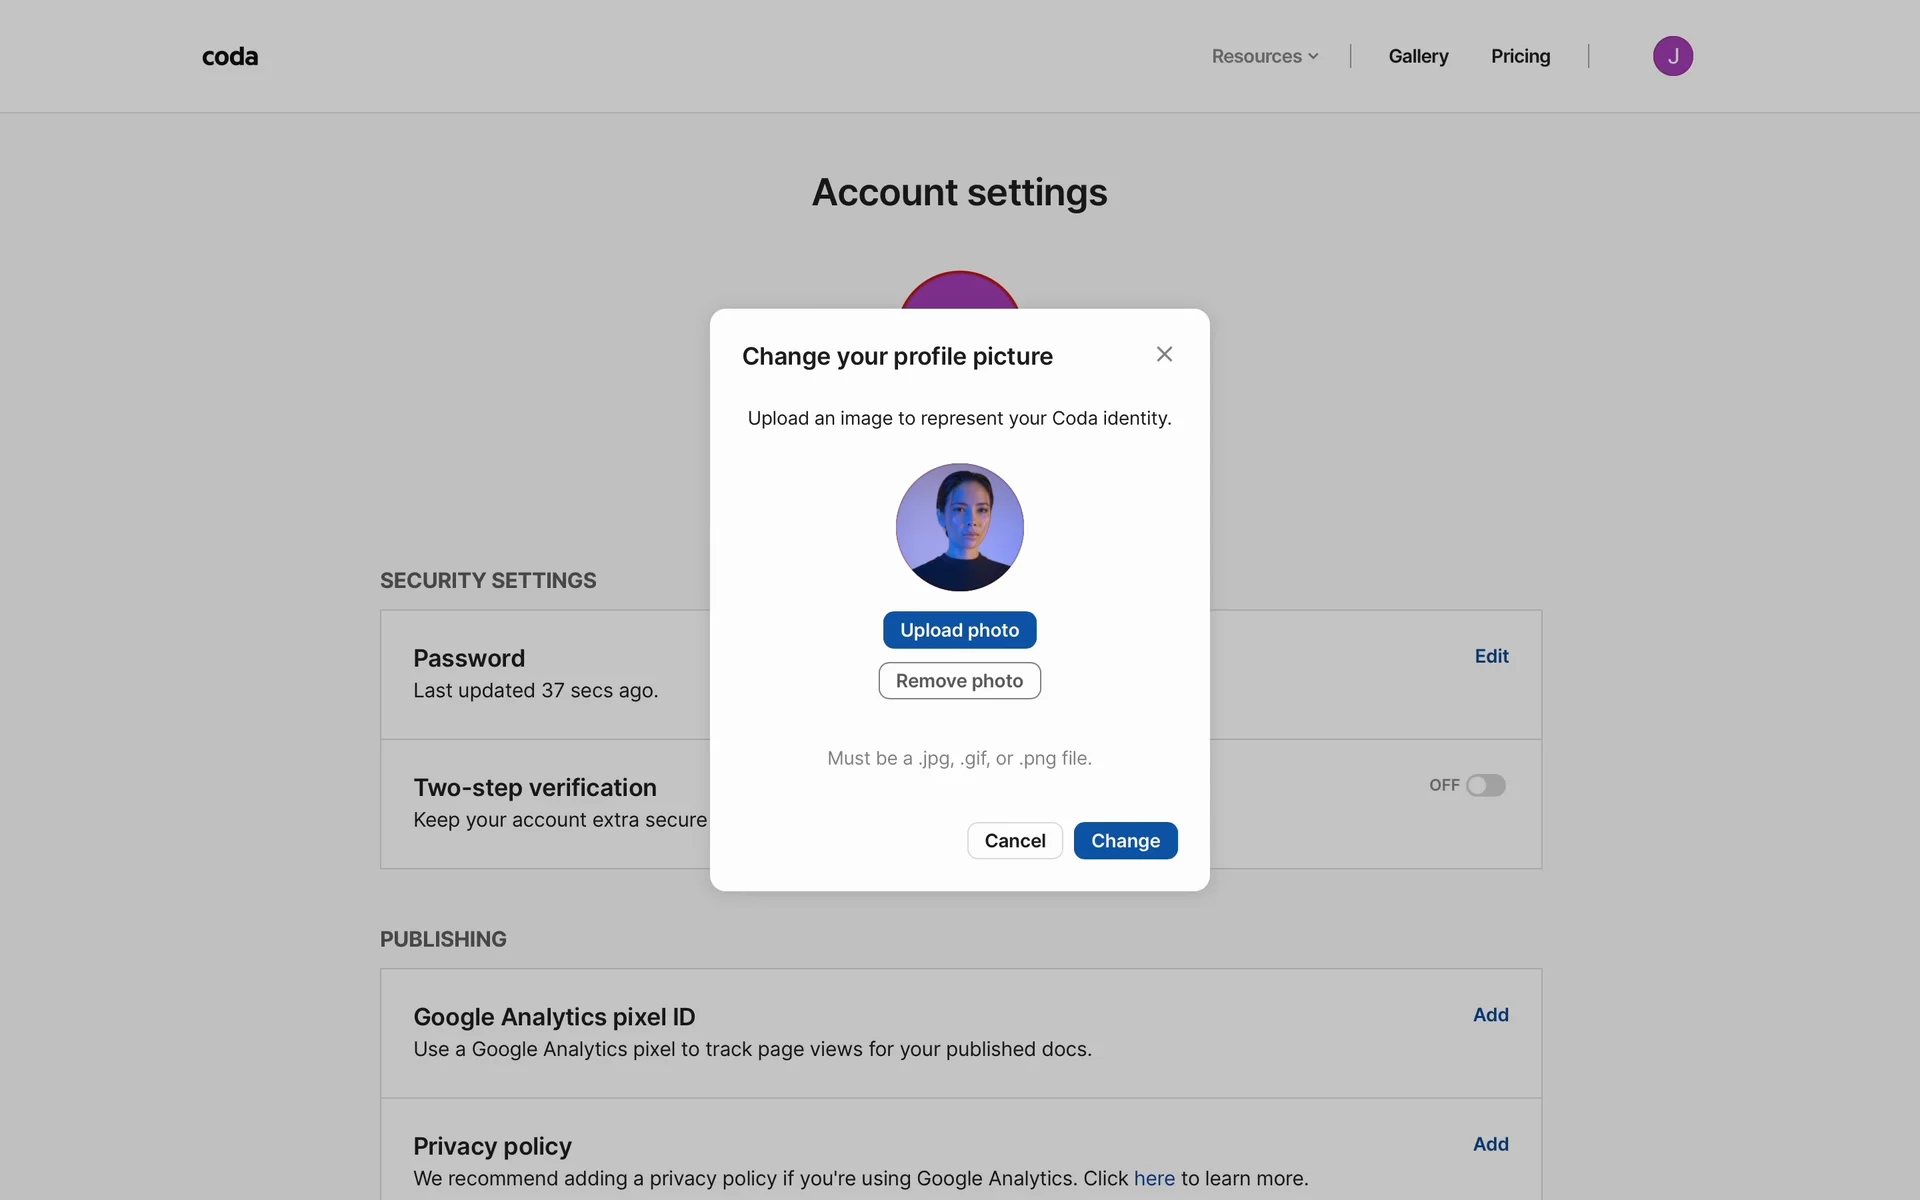Click the Upload photo button

pyautogui.click(x=959, y=630)
